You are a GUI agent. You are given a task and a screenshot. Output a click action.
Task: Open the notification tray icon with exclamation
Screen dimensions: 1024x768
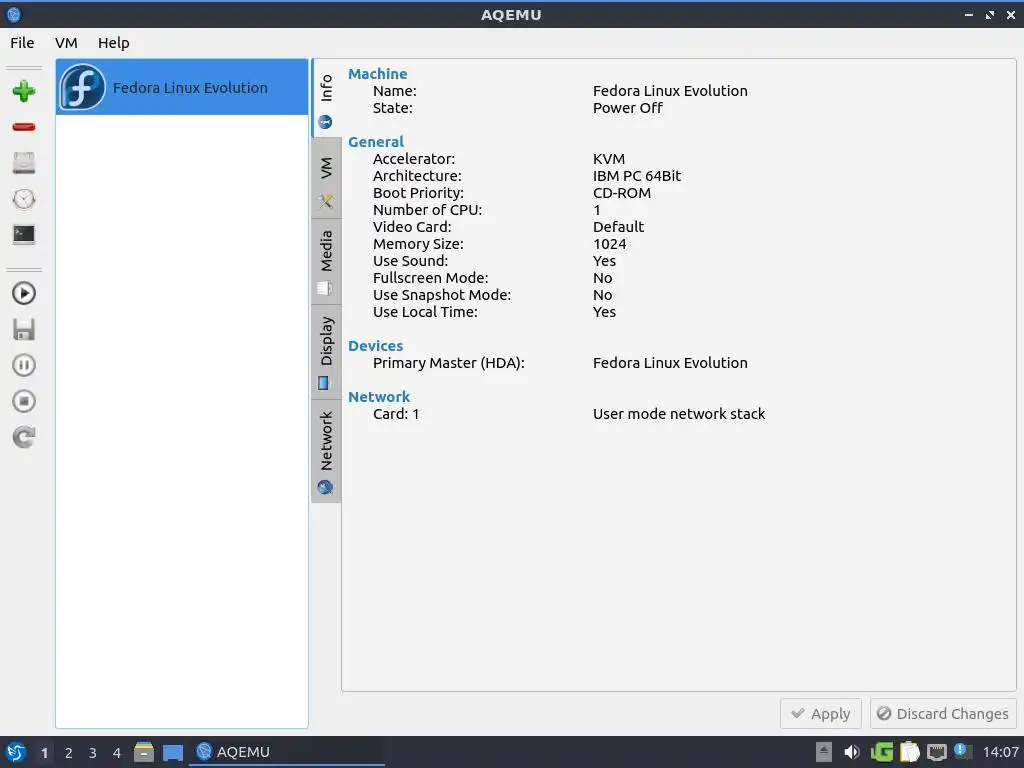963,751
